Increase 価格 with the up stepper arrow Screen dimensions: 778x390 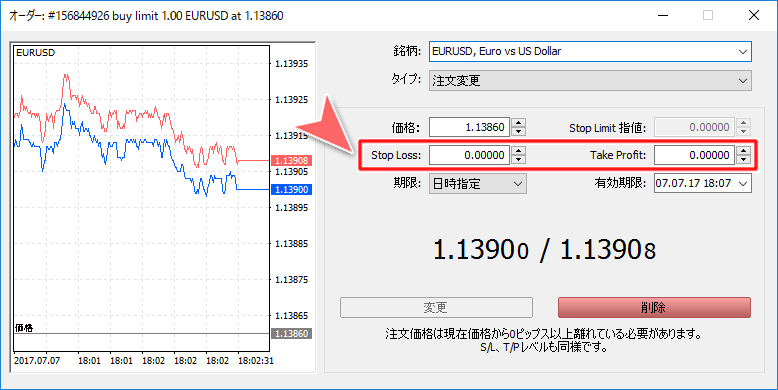518,123
